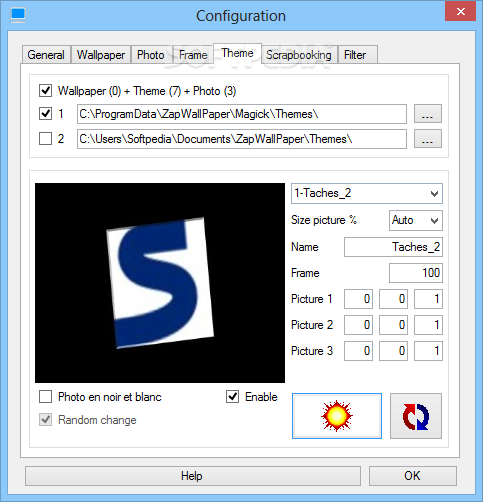This screenshot has height=502, width=483.
Task: Click the Name field containing Taches_2
Action: (x=393, y=247)
